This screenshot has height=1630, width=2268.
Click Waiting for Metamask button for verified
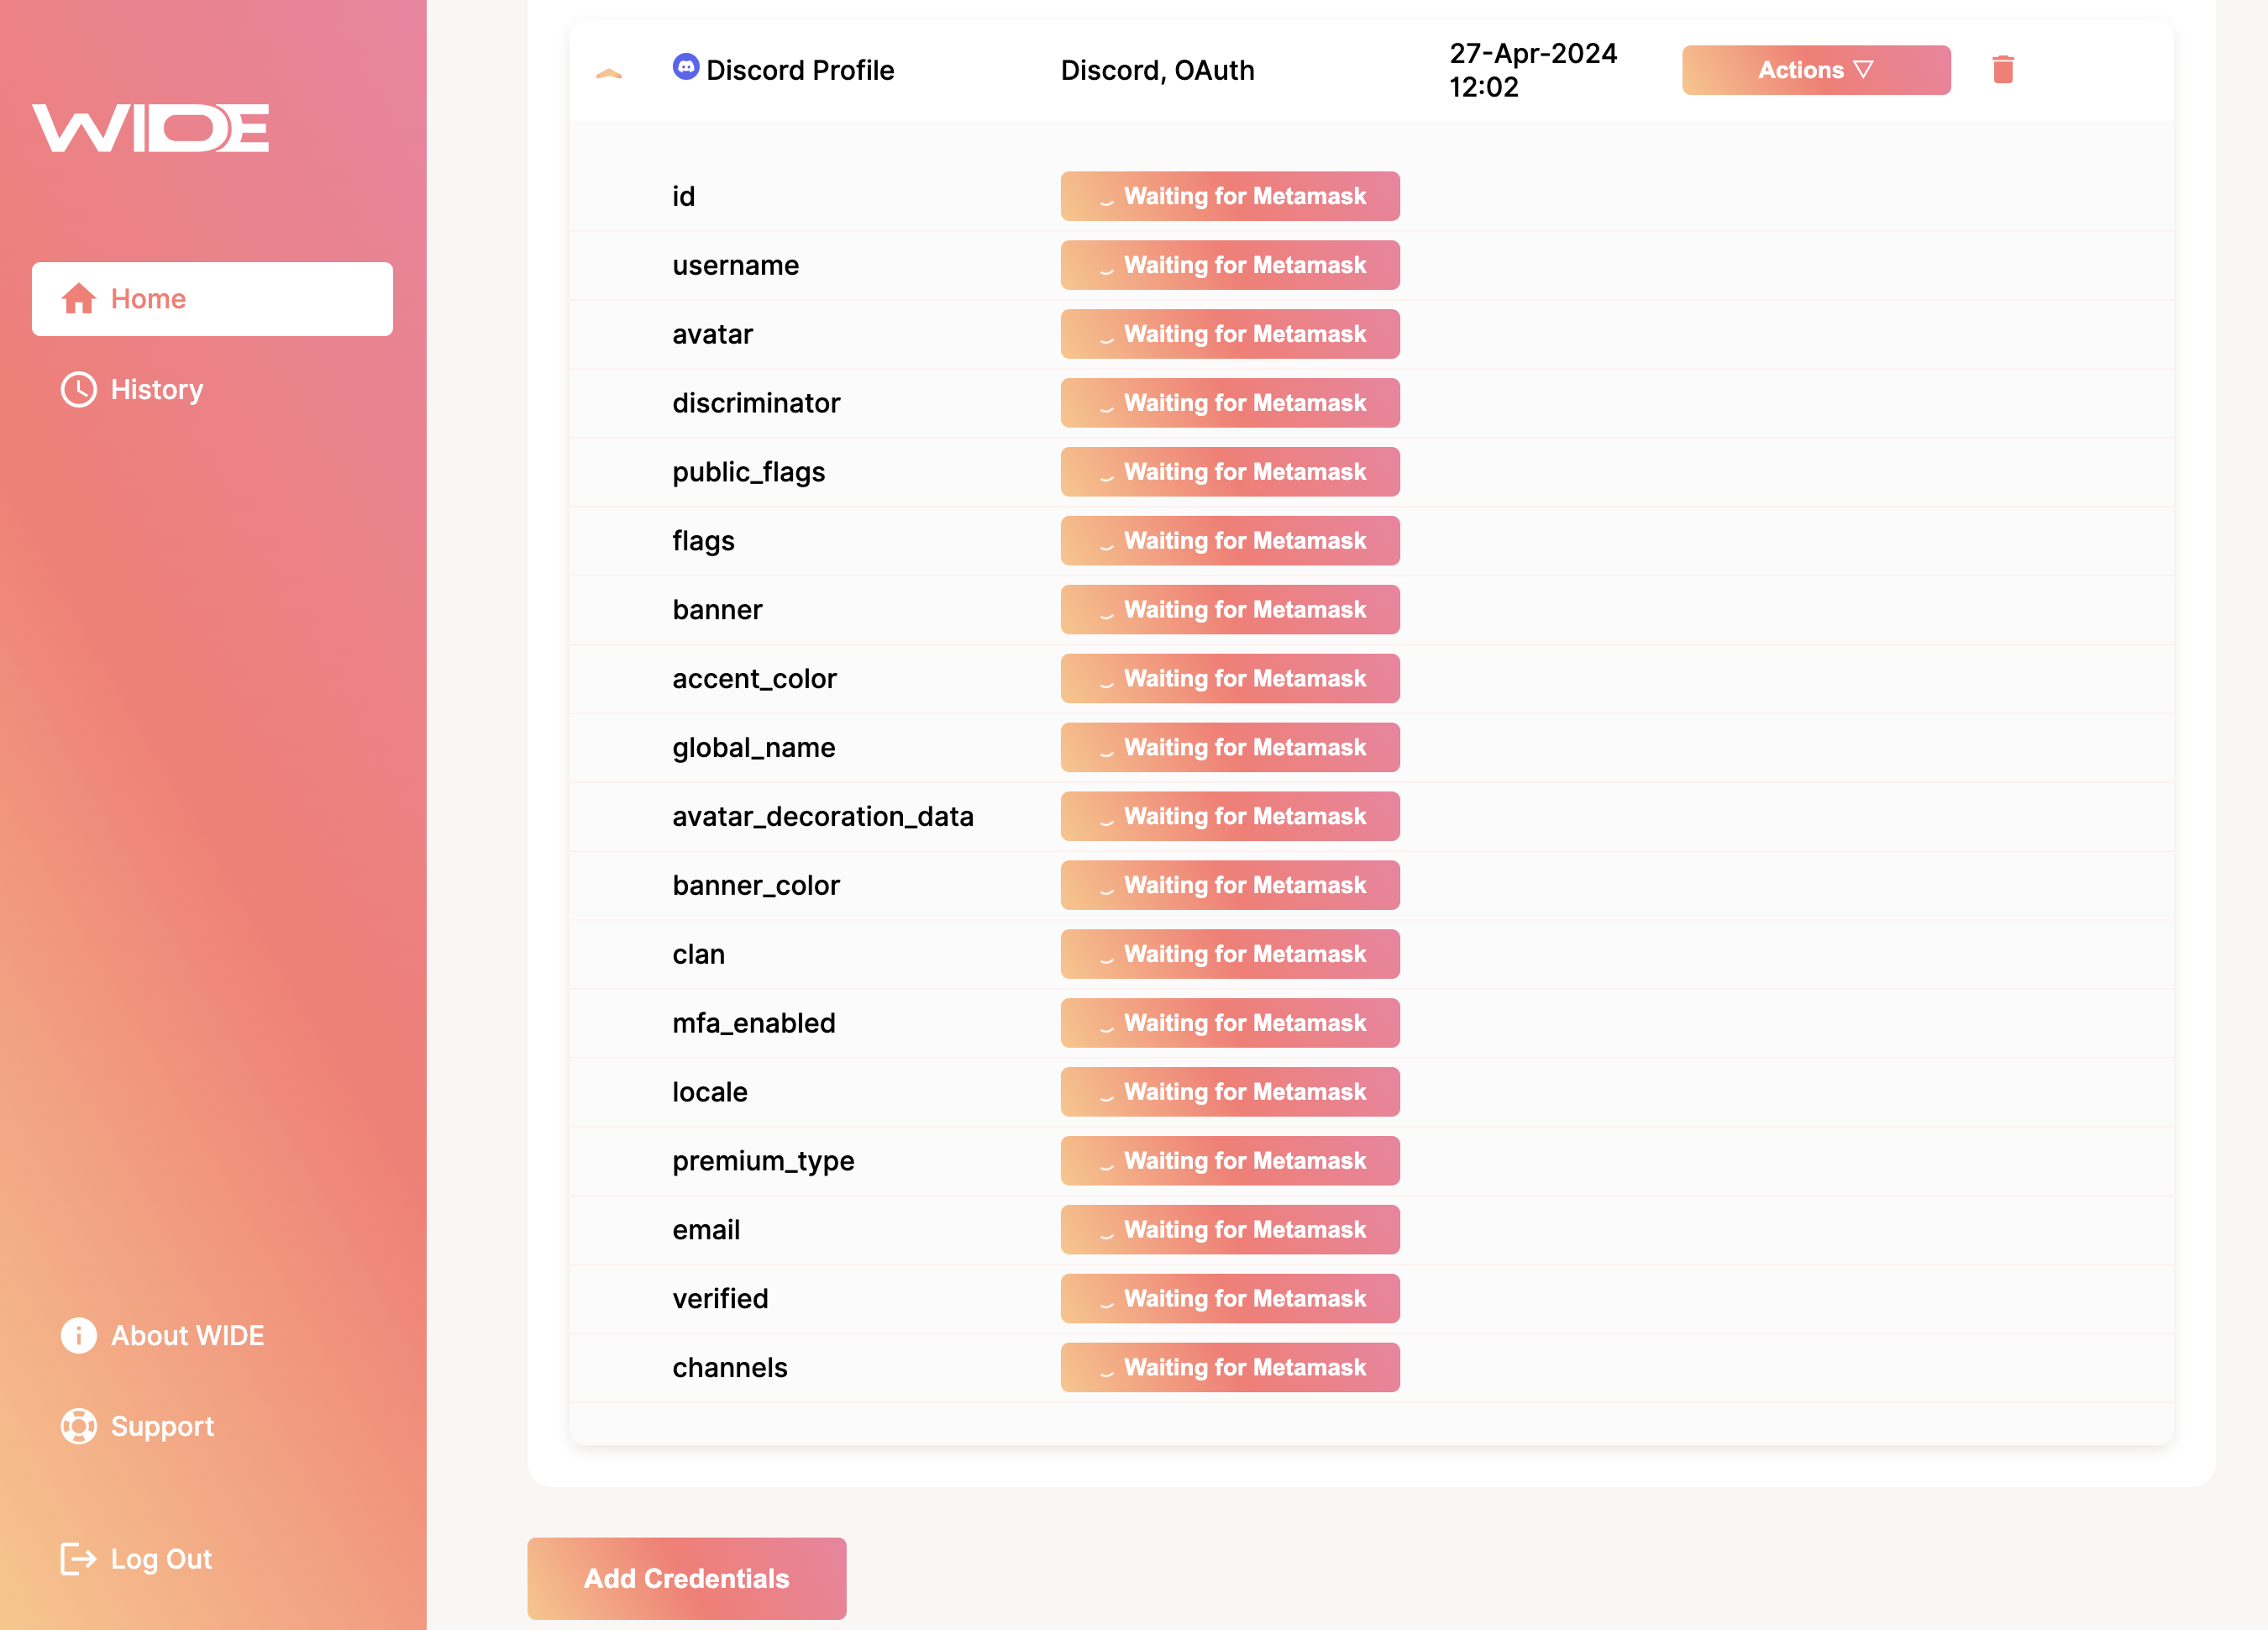1230,1299
